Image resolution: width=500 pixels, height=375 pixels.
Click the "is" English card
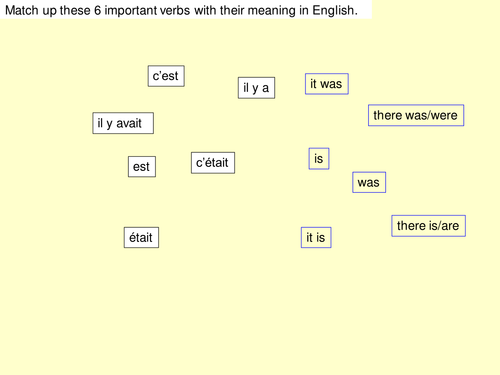click(319, 159)
